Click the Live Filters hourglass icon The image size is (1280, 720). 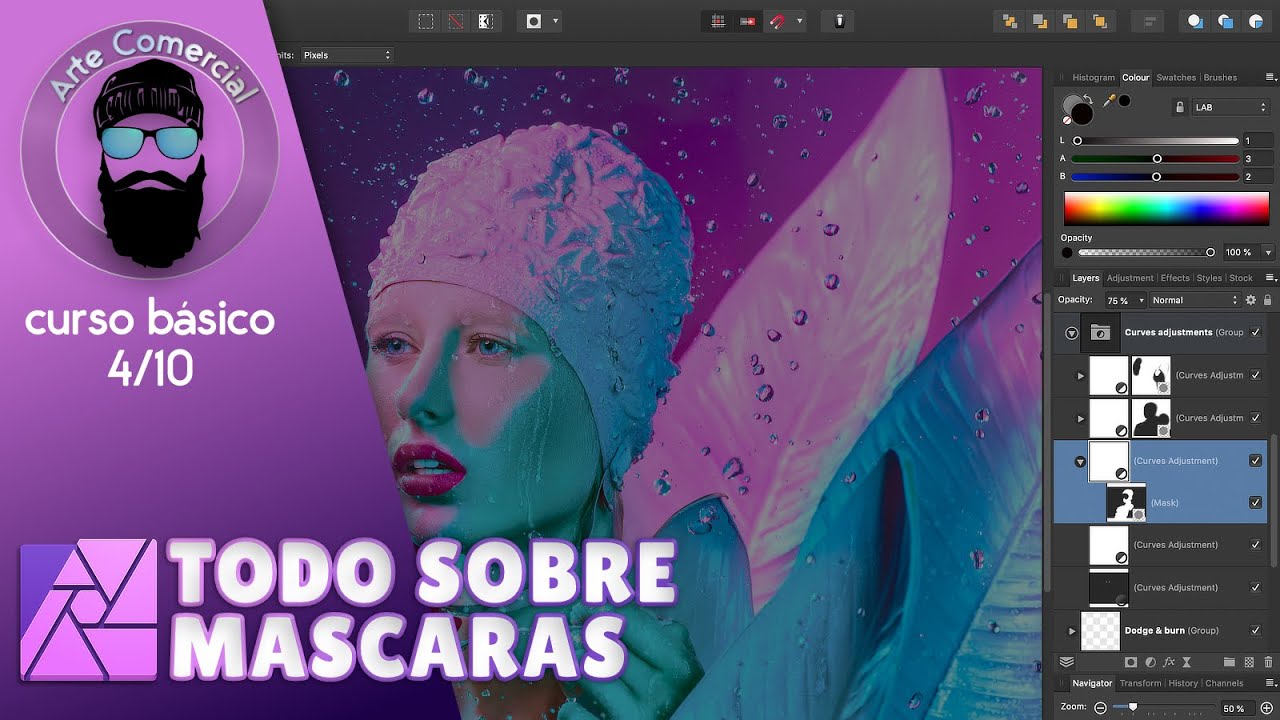(1187, 662)
